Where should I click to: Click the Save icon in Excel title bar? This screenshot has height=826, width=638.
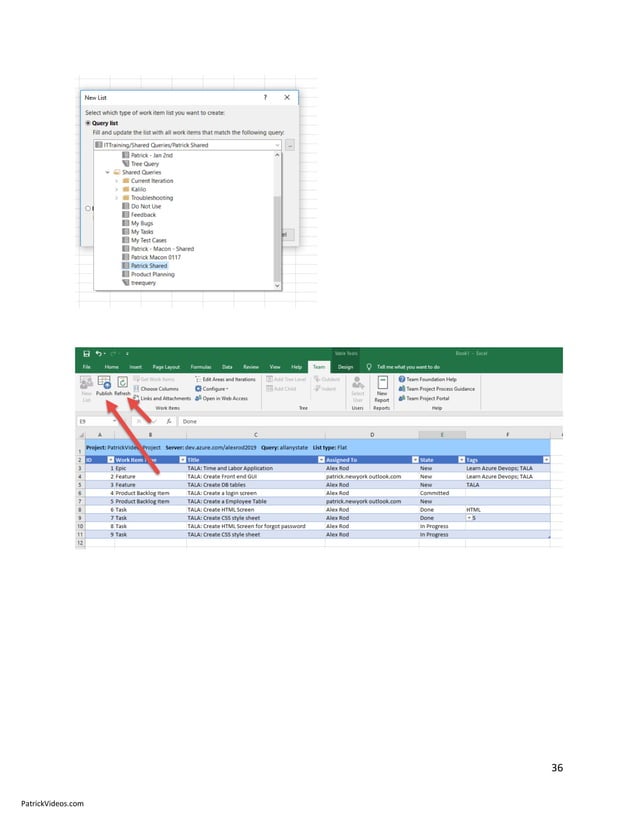click(86, 353)
